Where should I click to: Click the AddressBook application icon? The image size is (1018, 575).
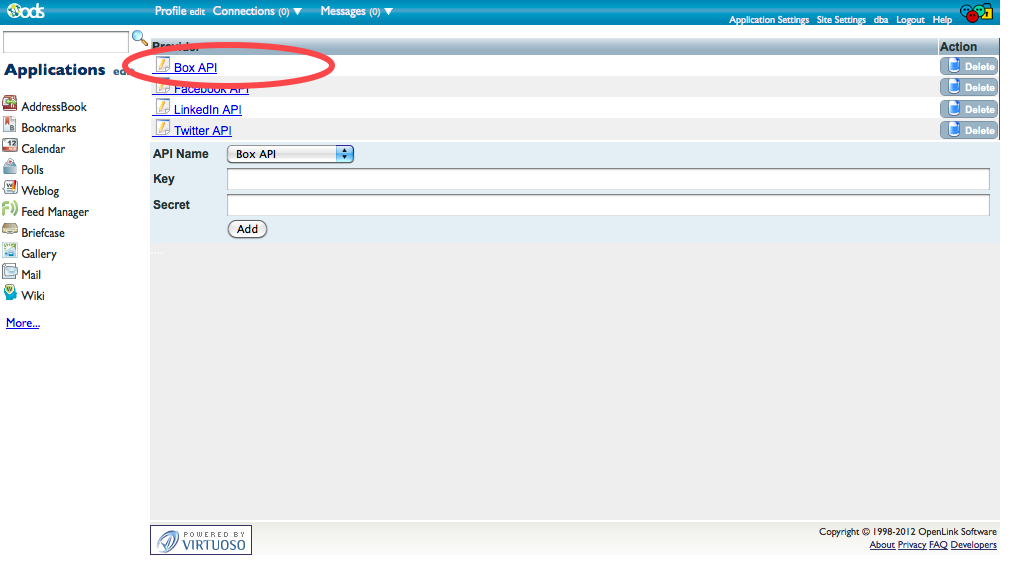coord(10,105)
